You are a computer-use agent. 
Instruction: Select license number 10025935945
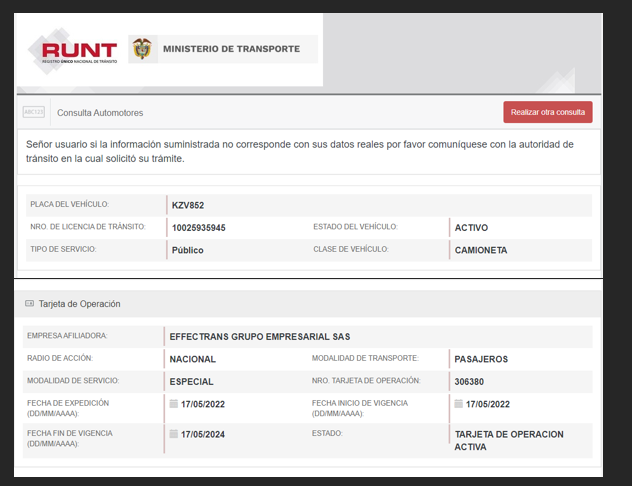click(199, 228)
